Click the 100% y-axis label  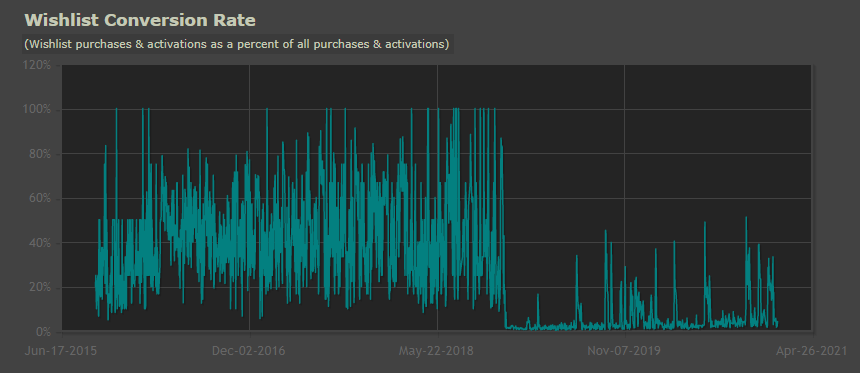pos(37,109)
